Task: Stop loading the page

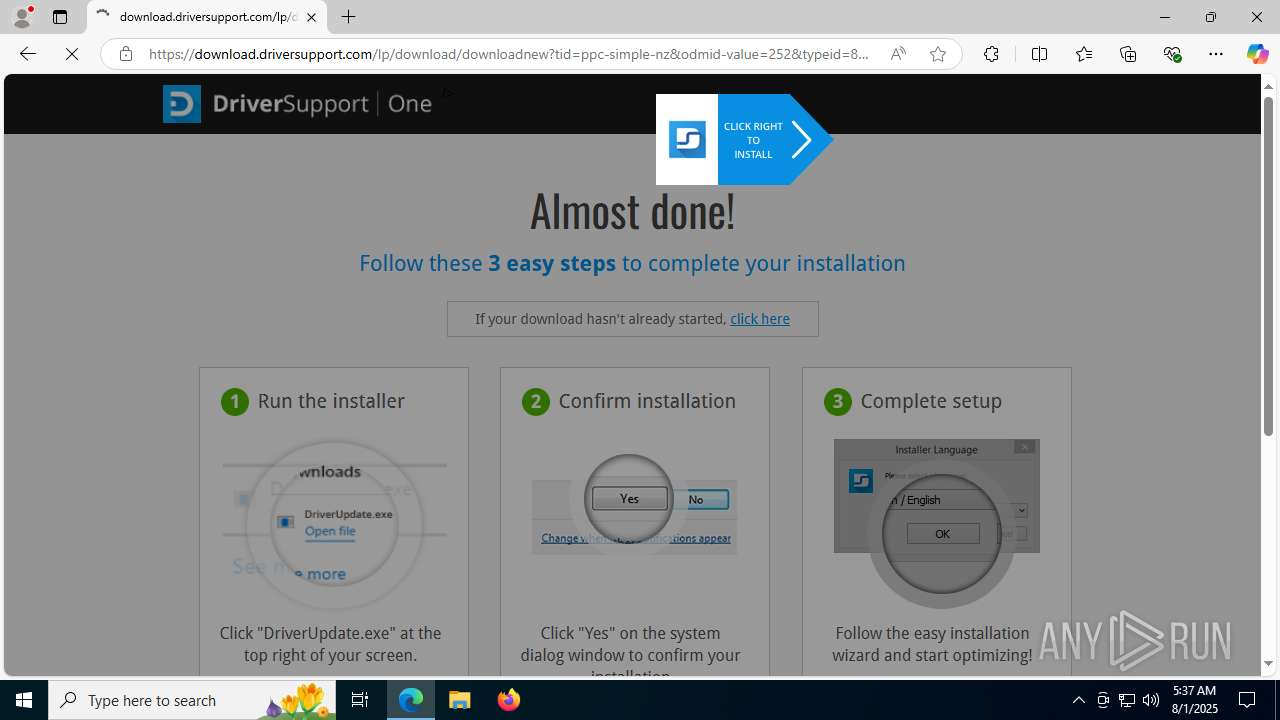Action: (72, 54)
